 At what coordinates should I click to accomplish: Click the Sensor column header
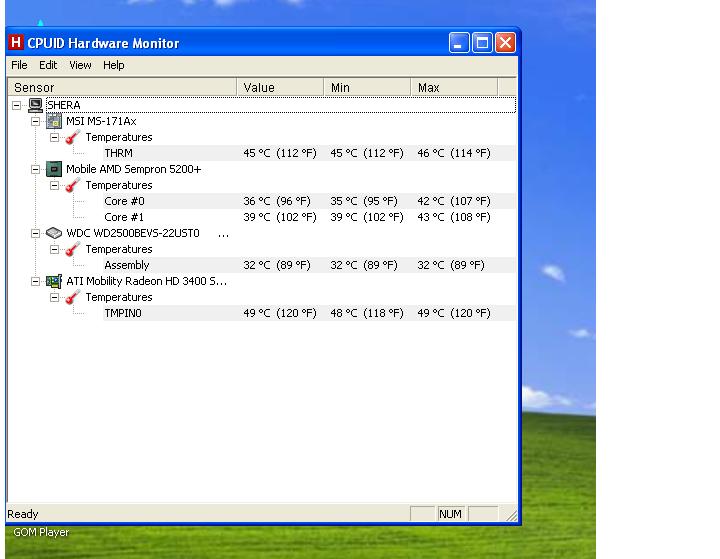122,87
